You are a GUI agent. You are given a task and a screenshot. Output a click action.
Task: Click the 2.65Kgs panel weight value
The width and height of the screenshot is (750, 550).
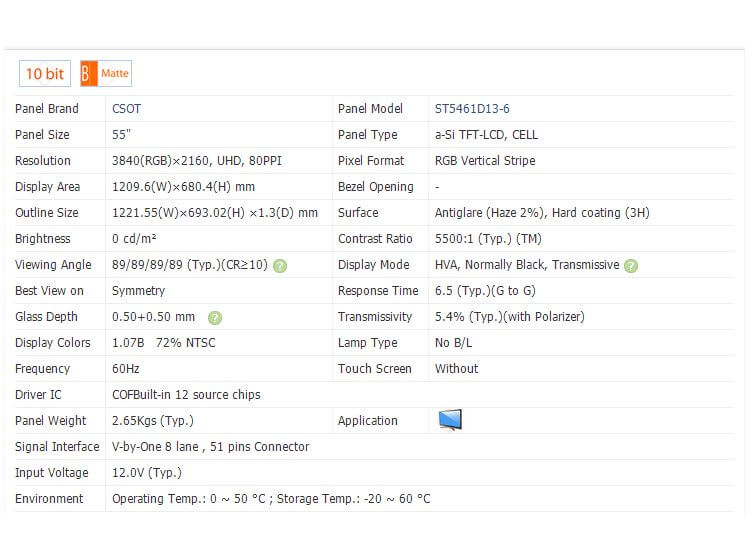point(153,421)
